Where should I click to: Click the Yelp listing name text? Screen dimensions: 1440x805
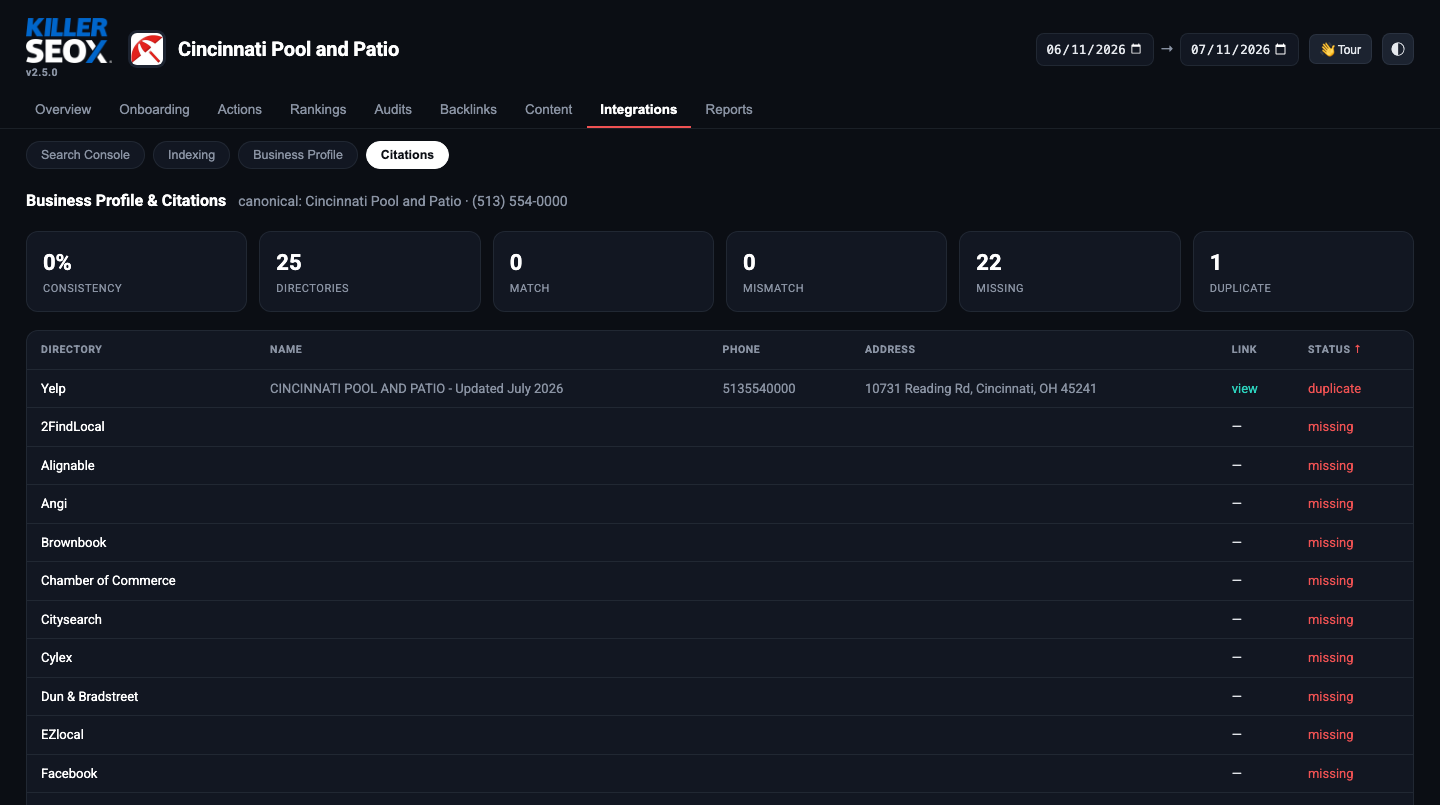click(416, 388)
